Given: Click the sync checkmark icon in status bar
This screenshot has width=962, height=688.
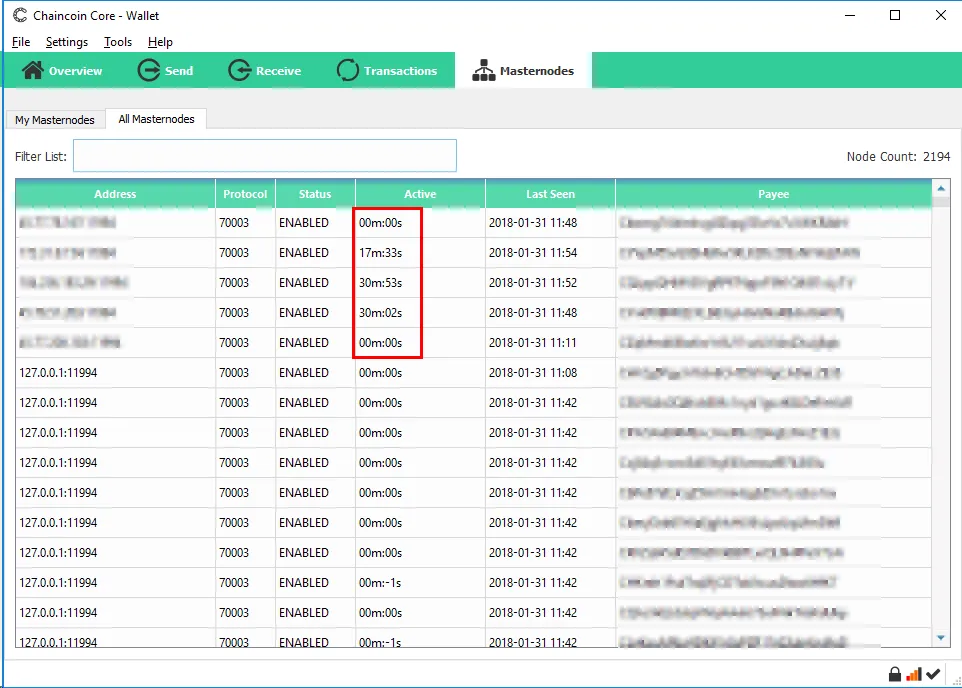Looking at the screenshot, I should 933,674.
